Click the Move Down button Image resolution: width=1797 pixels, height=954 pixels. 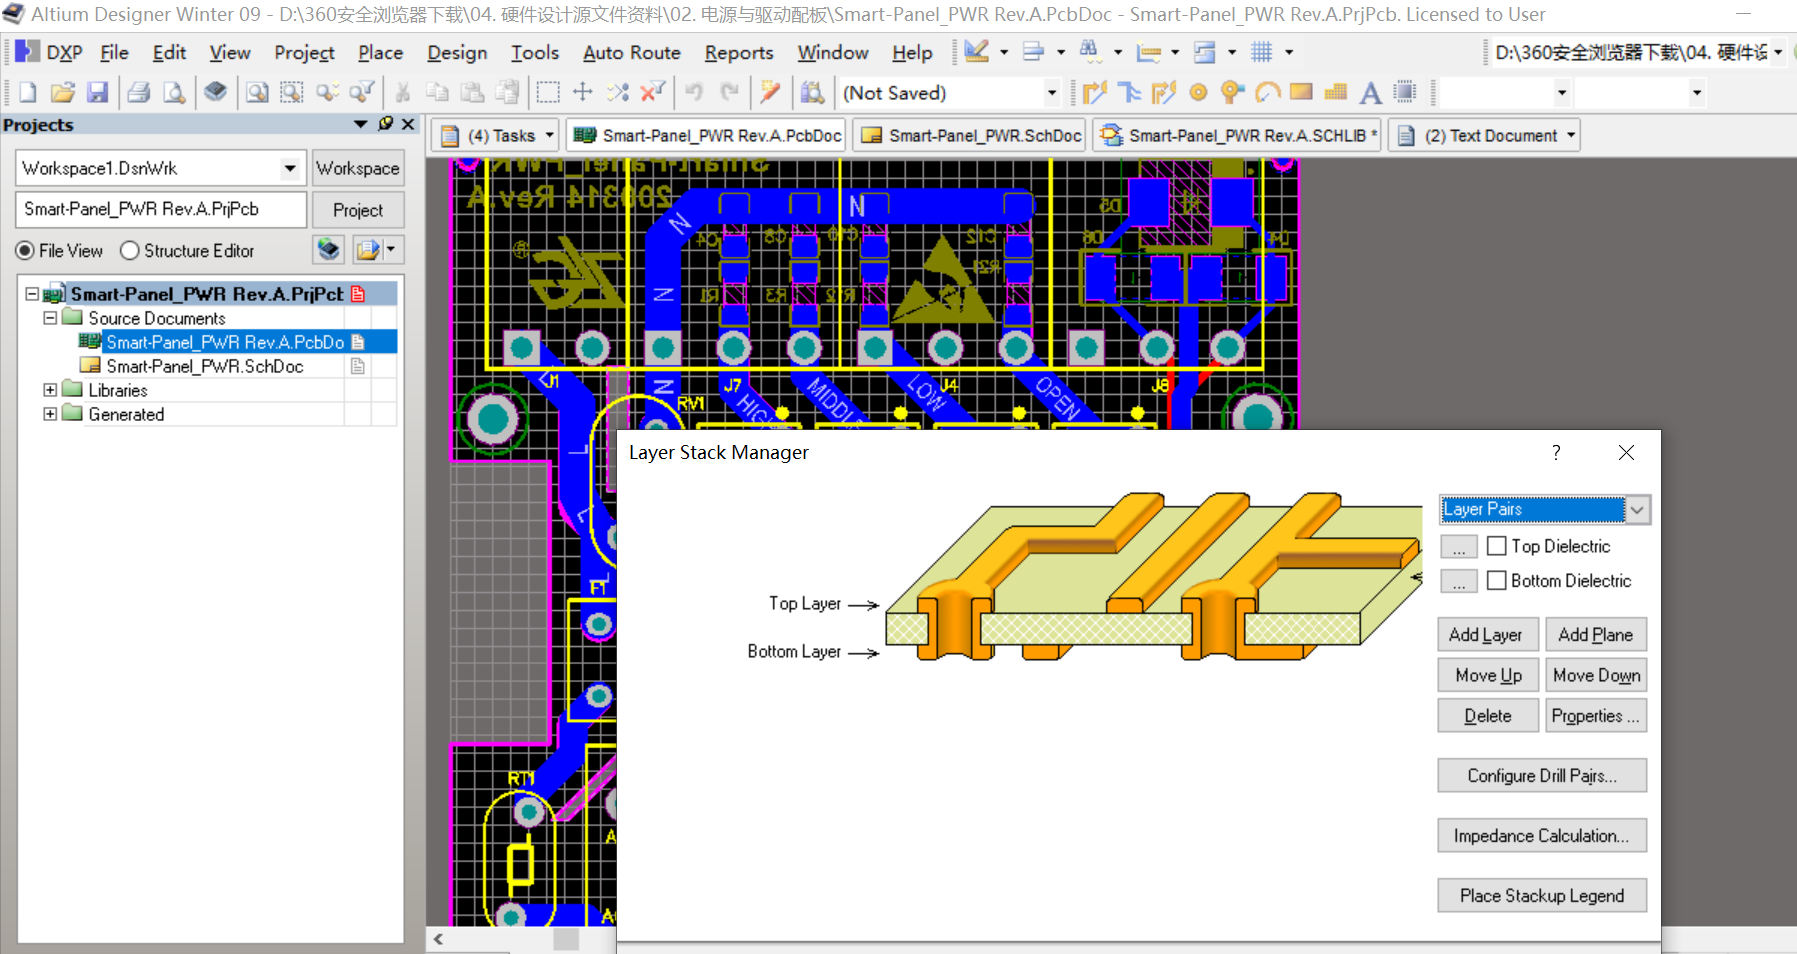[1596, 676]
